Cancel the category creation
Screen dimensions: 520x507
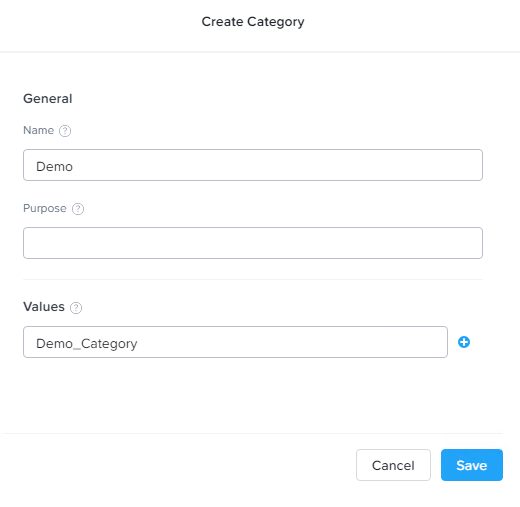point(393,465)
